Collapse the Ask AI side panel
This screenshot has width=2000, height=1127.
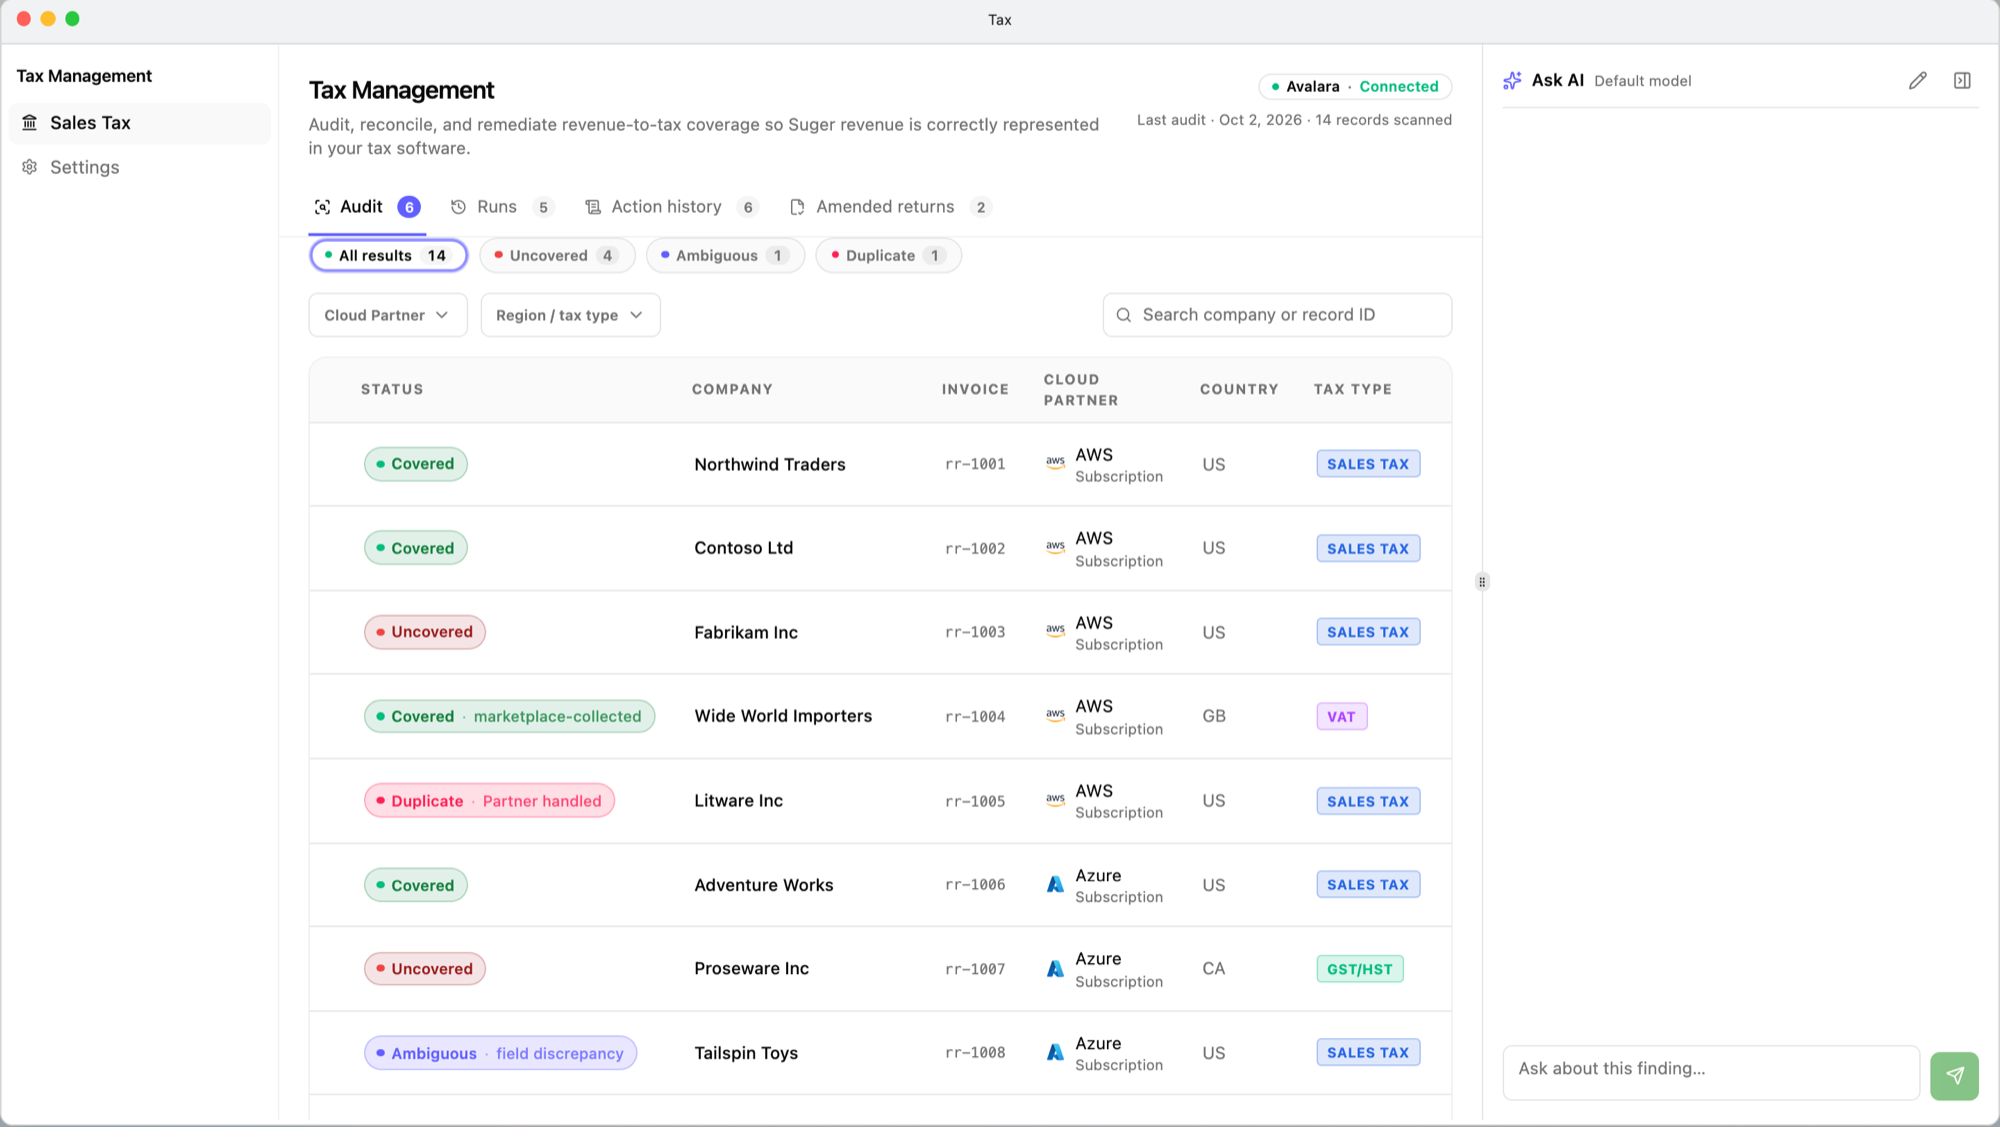click(x=1962, y=81)
